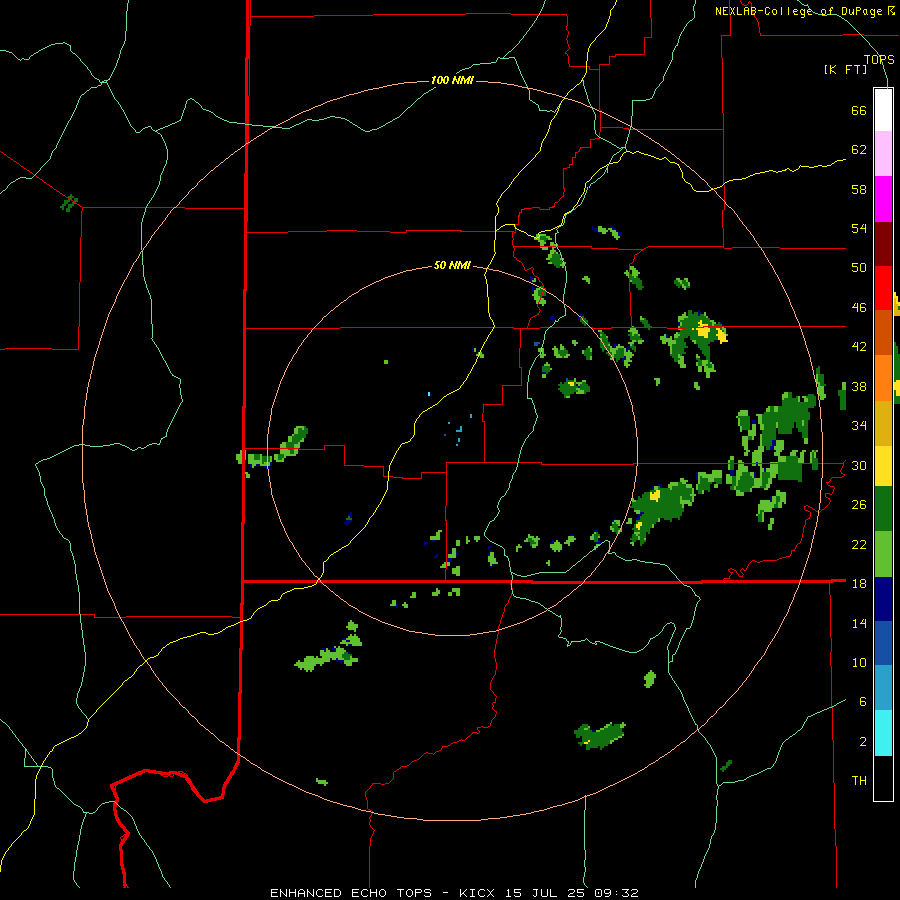900x900 pixels.
Task: Pick the gold legend swatch beside 34
Action: (883, 424)
